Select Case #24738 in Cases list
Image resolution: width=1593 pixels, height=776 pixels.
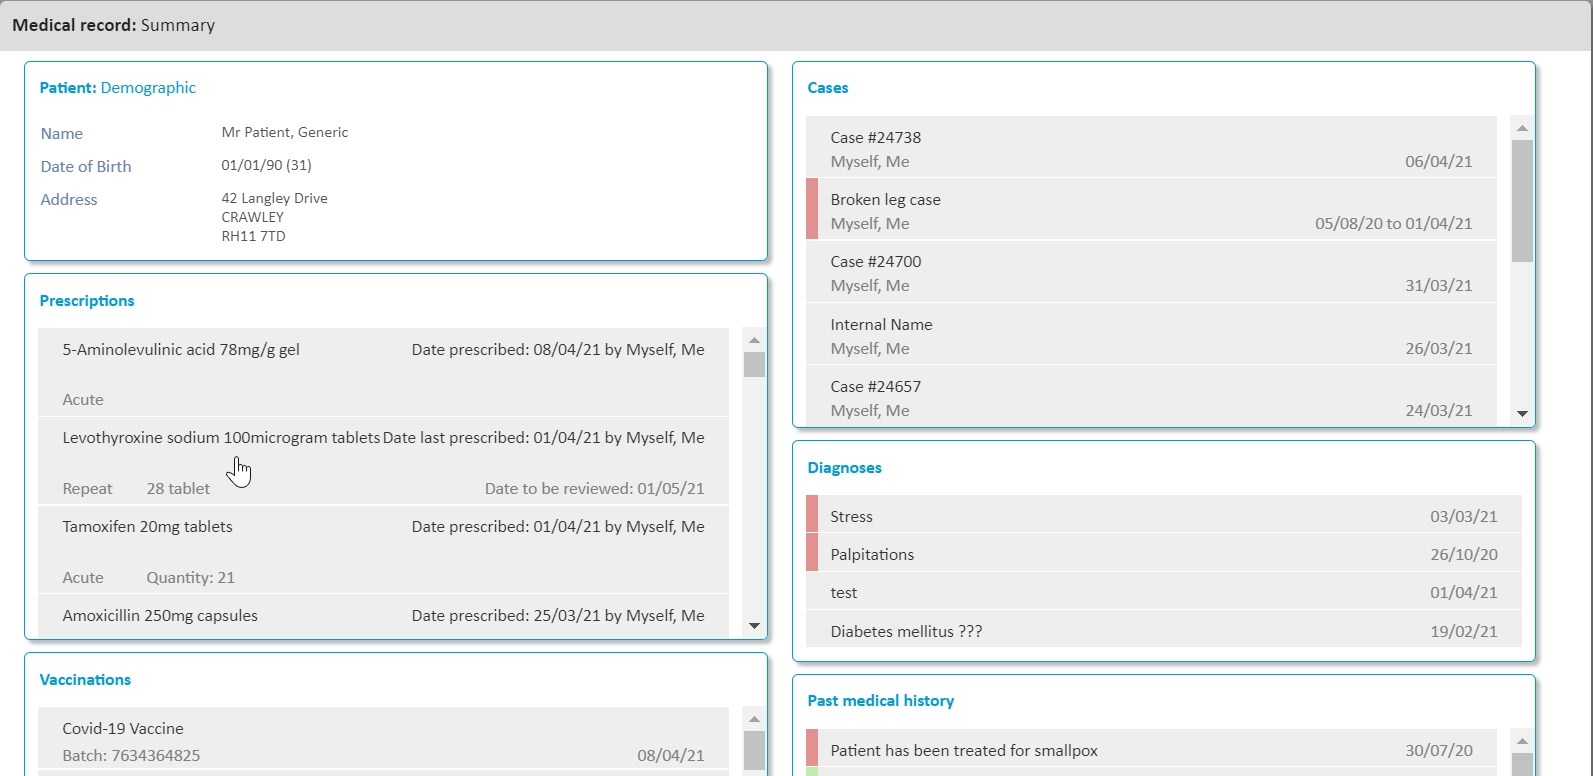(875, 138)
